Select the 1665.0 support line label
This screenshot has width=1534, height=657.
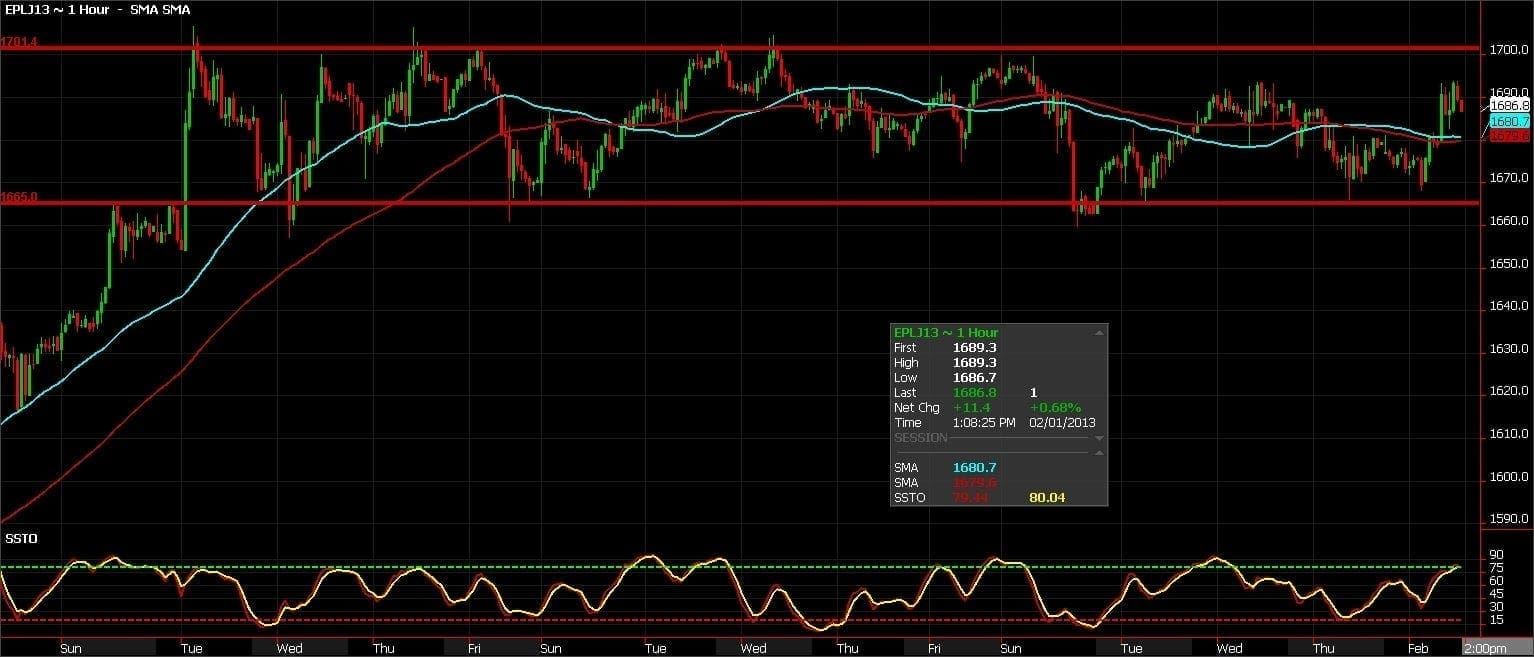point(20,198)
